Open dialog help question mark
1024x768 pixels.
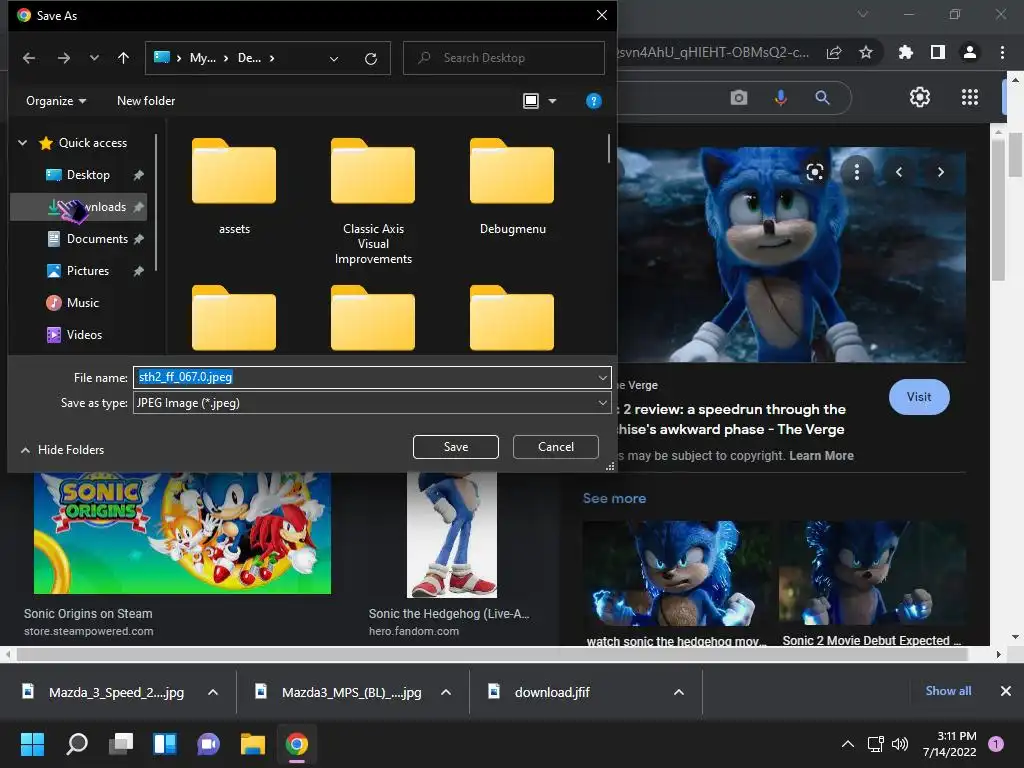[x=594, y=101]
